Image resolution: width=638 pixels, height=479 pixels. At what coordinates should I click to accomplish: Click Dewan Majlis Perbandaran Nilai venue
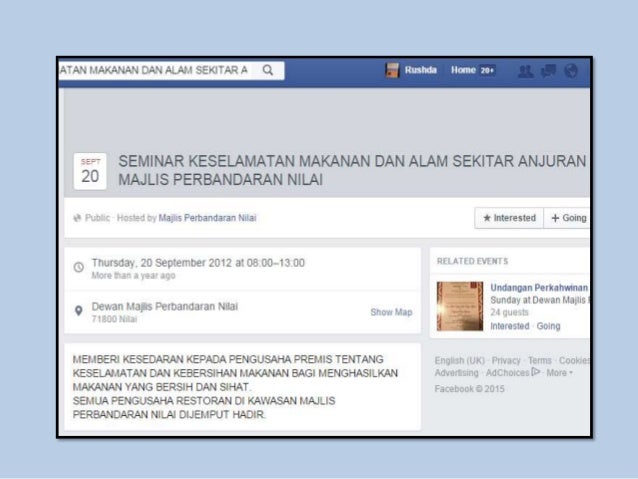[x=164, y=306]
